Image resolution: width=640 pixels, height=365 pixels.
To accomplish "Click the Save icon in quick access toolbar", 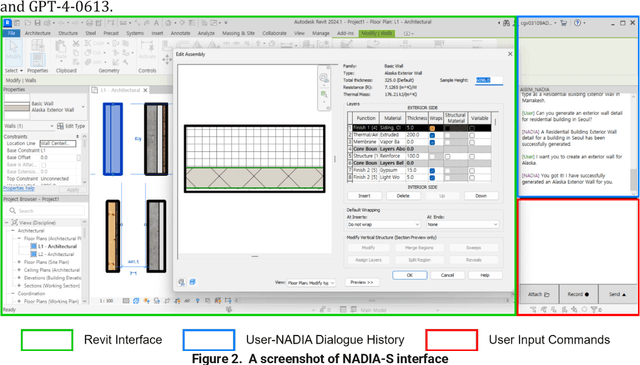I will pyautogui.click(x=37, y=23).
